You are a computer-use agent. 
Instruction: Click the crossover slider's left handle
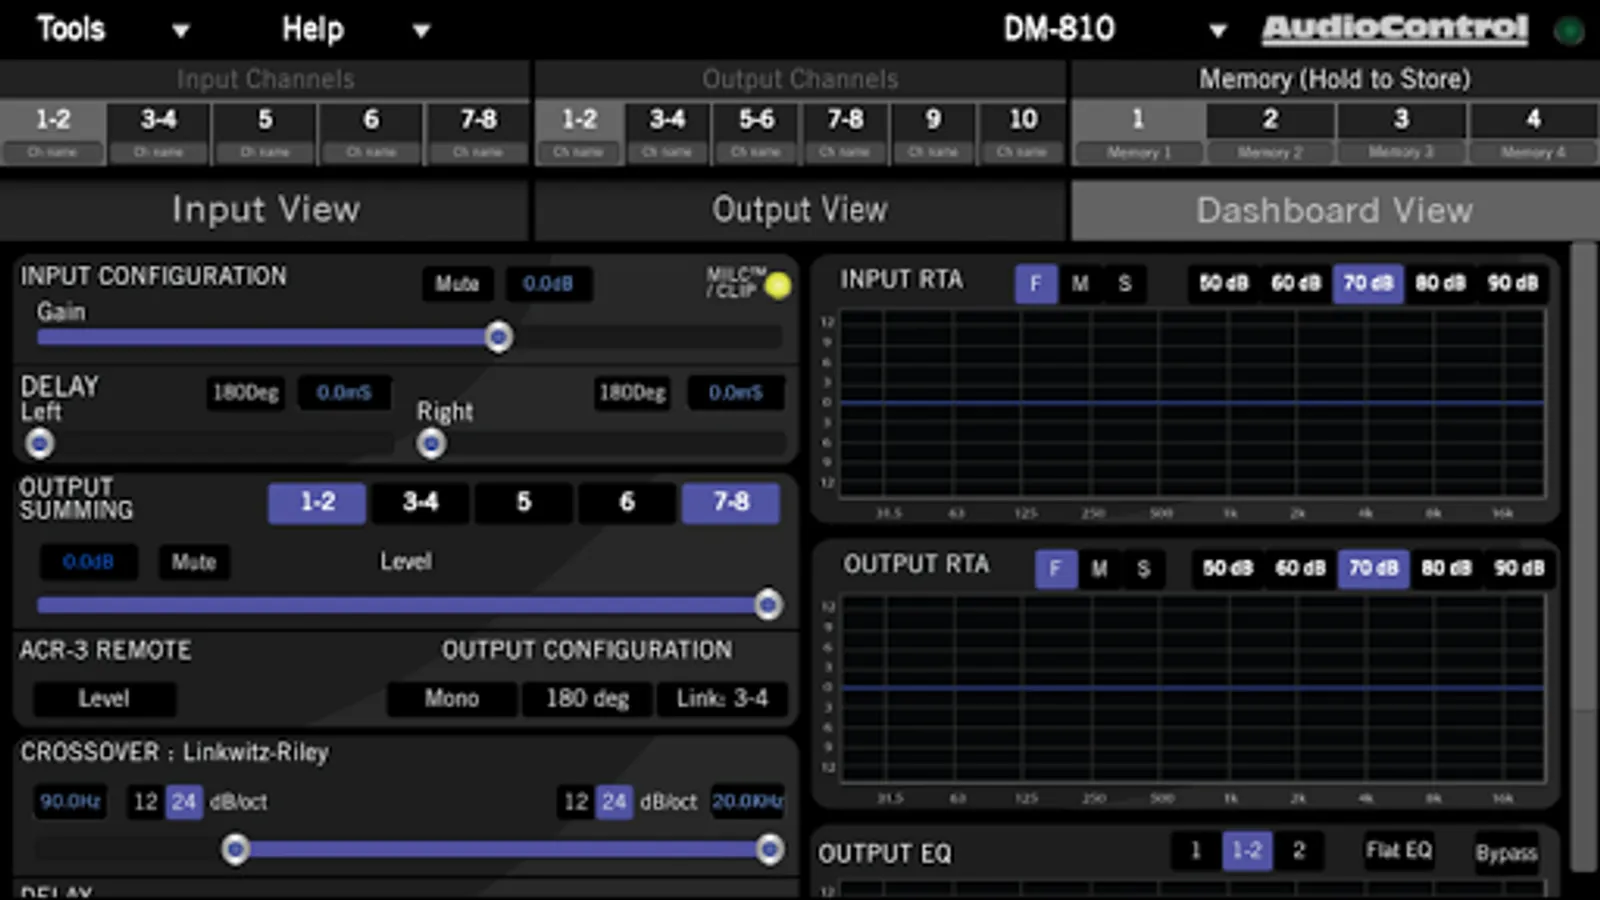235,850
